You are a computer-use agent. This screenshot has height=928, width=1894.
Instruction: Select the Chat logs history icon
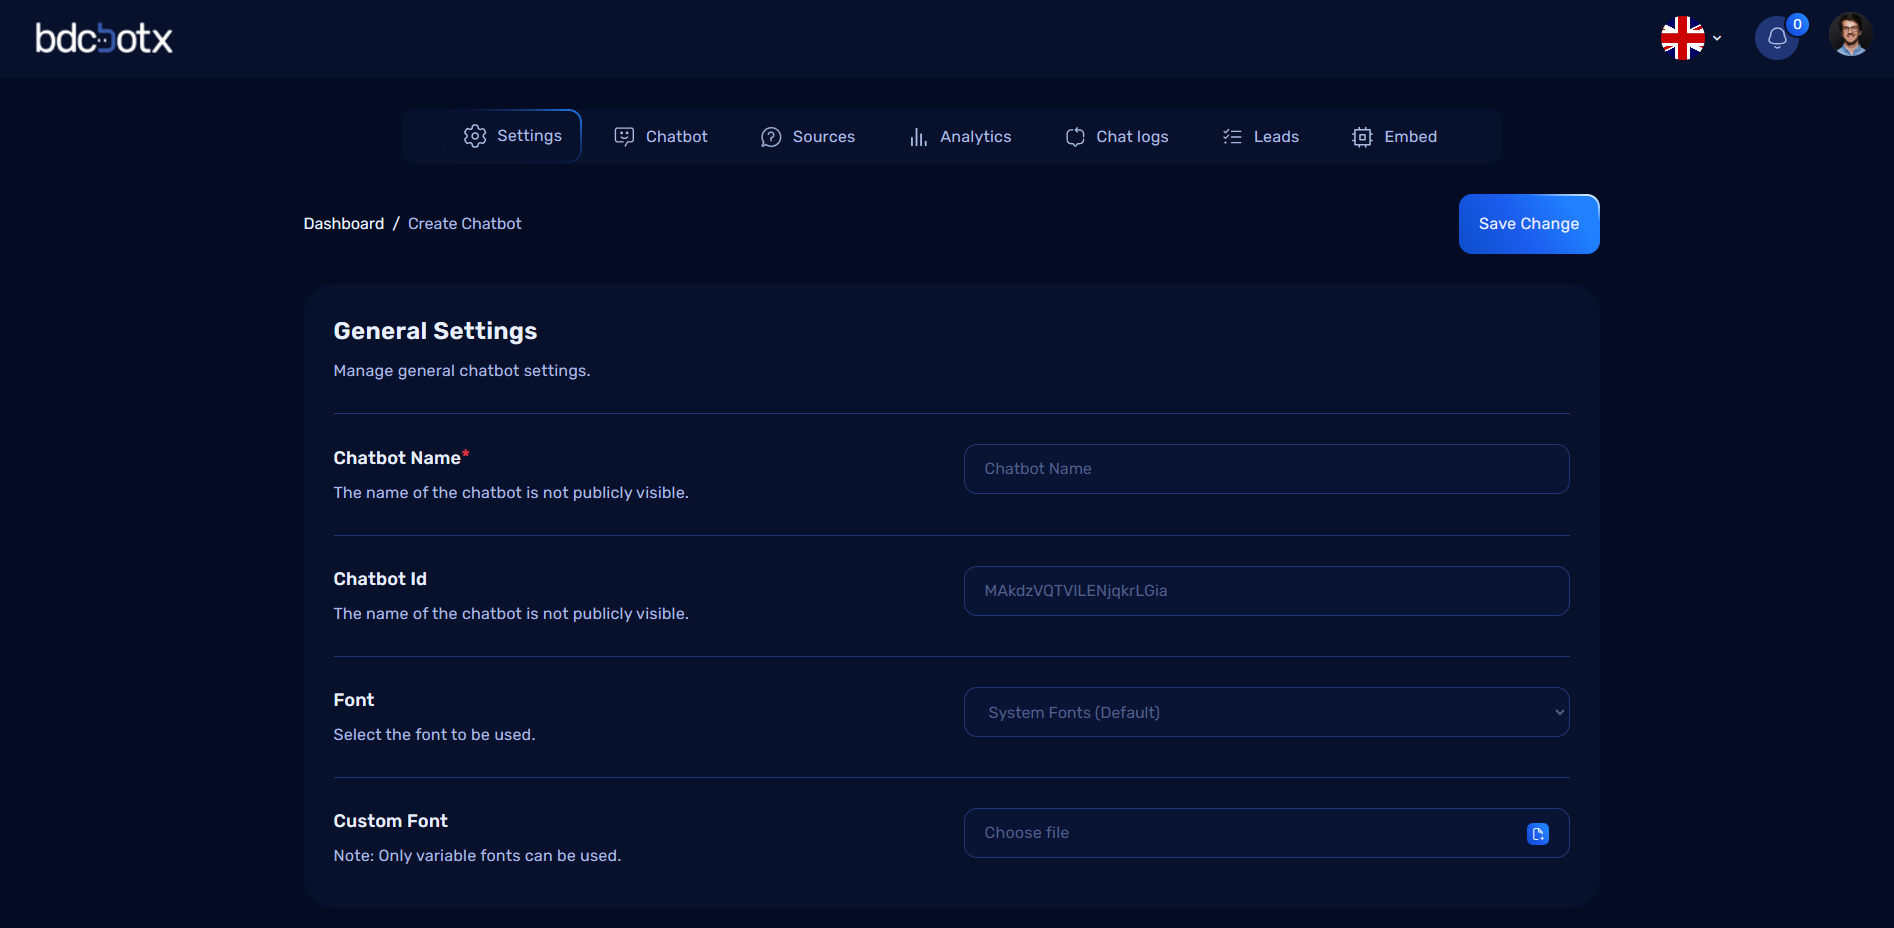1074,136
